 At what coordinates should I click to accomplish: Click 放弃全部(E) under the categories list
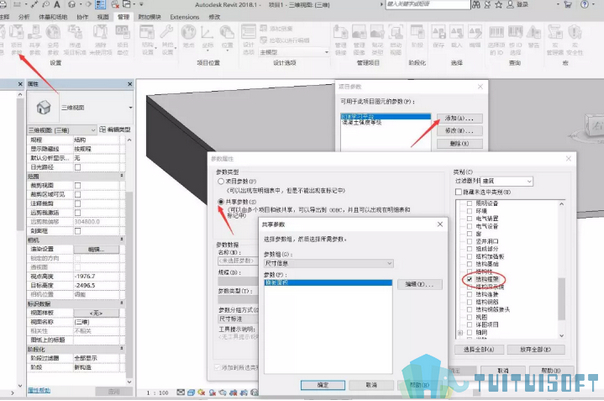click(x=535, y=349)
